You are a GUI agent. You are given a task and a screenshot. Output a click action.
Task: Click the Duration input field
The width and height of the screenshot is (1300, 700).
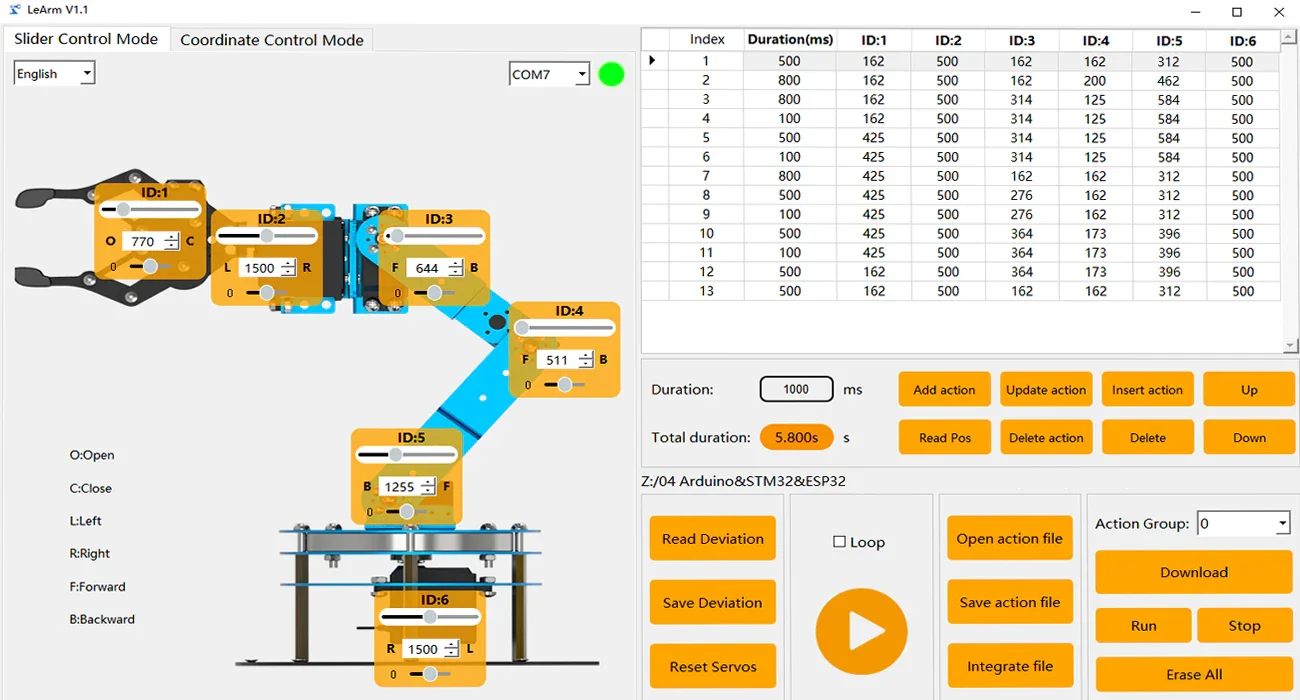pos(796,389)
